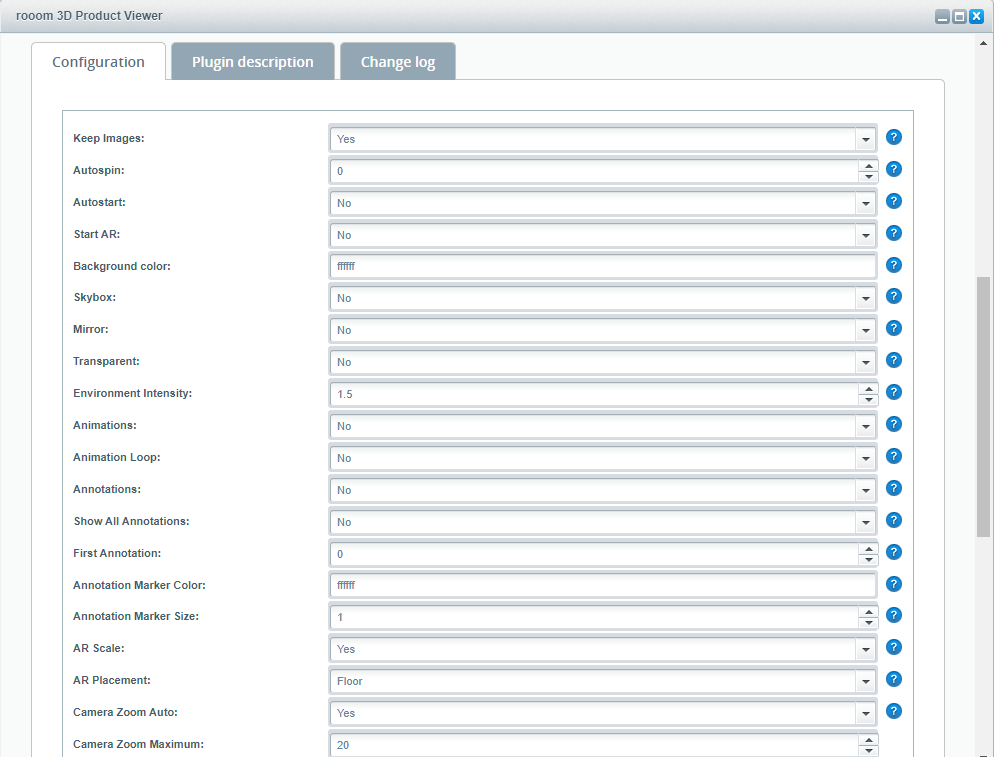Decrease Environment Intensity with down arrow
This screenshot has width=994, height=757.
coord(869,400)
